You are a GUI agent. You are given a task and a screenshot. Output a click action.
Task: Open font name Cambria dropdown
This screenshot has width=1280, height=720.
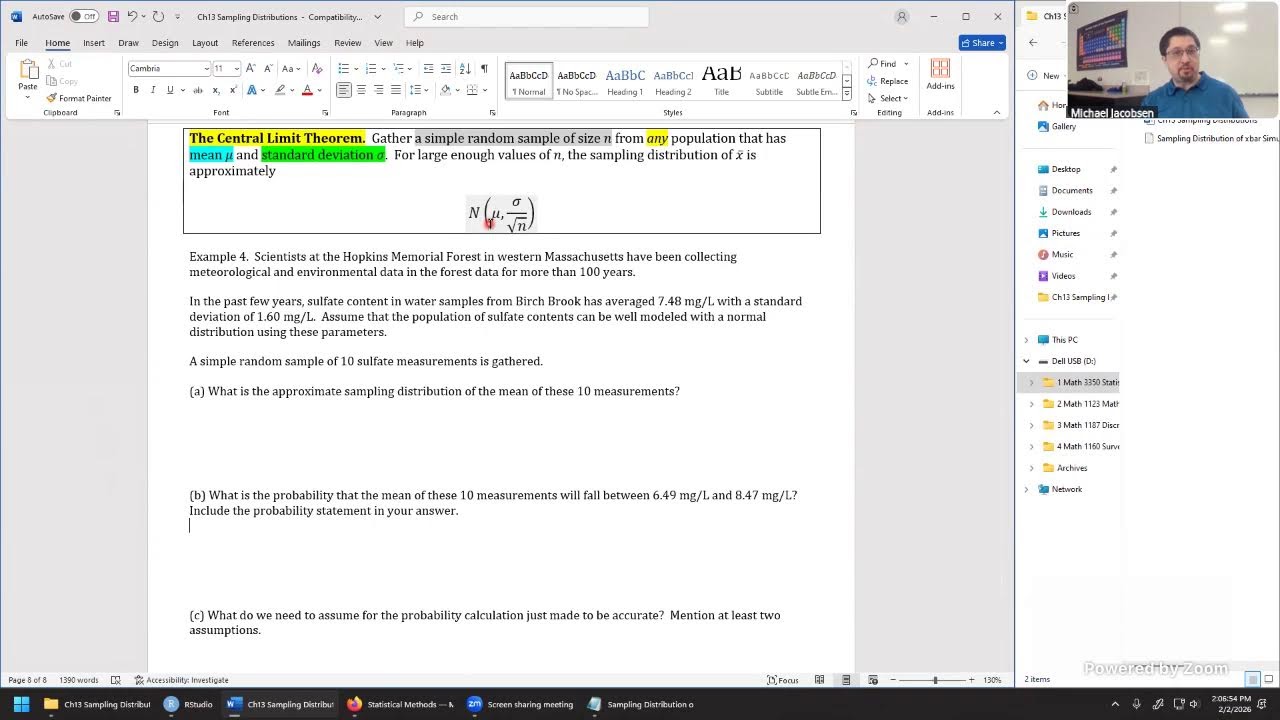207,68
